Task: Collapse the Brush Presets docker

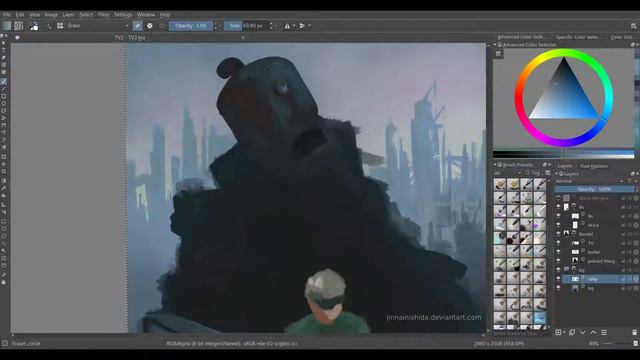Action: (x=495, y=165)
